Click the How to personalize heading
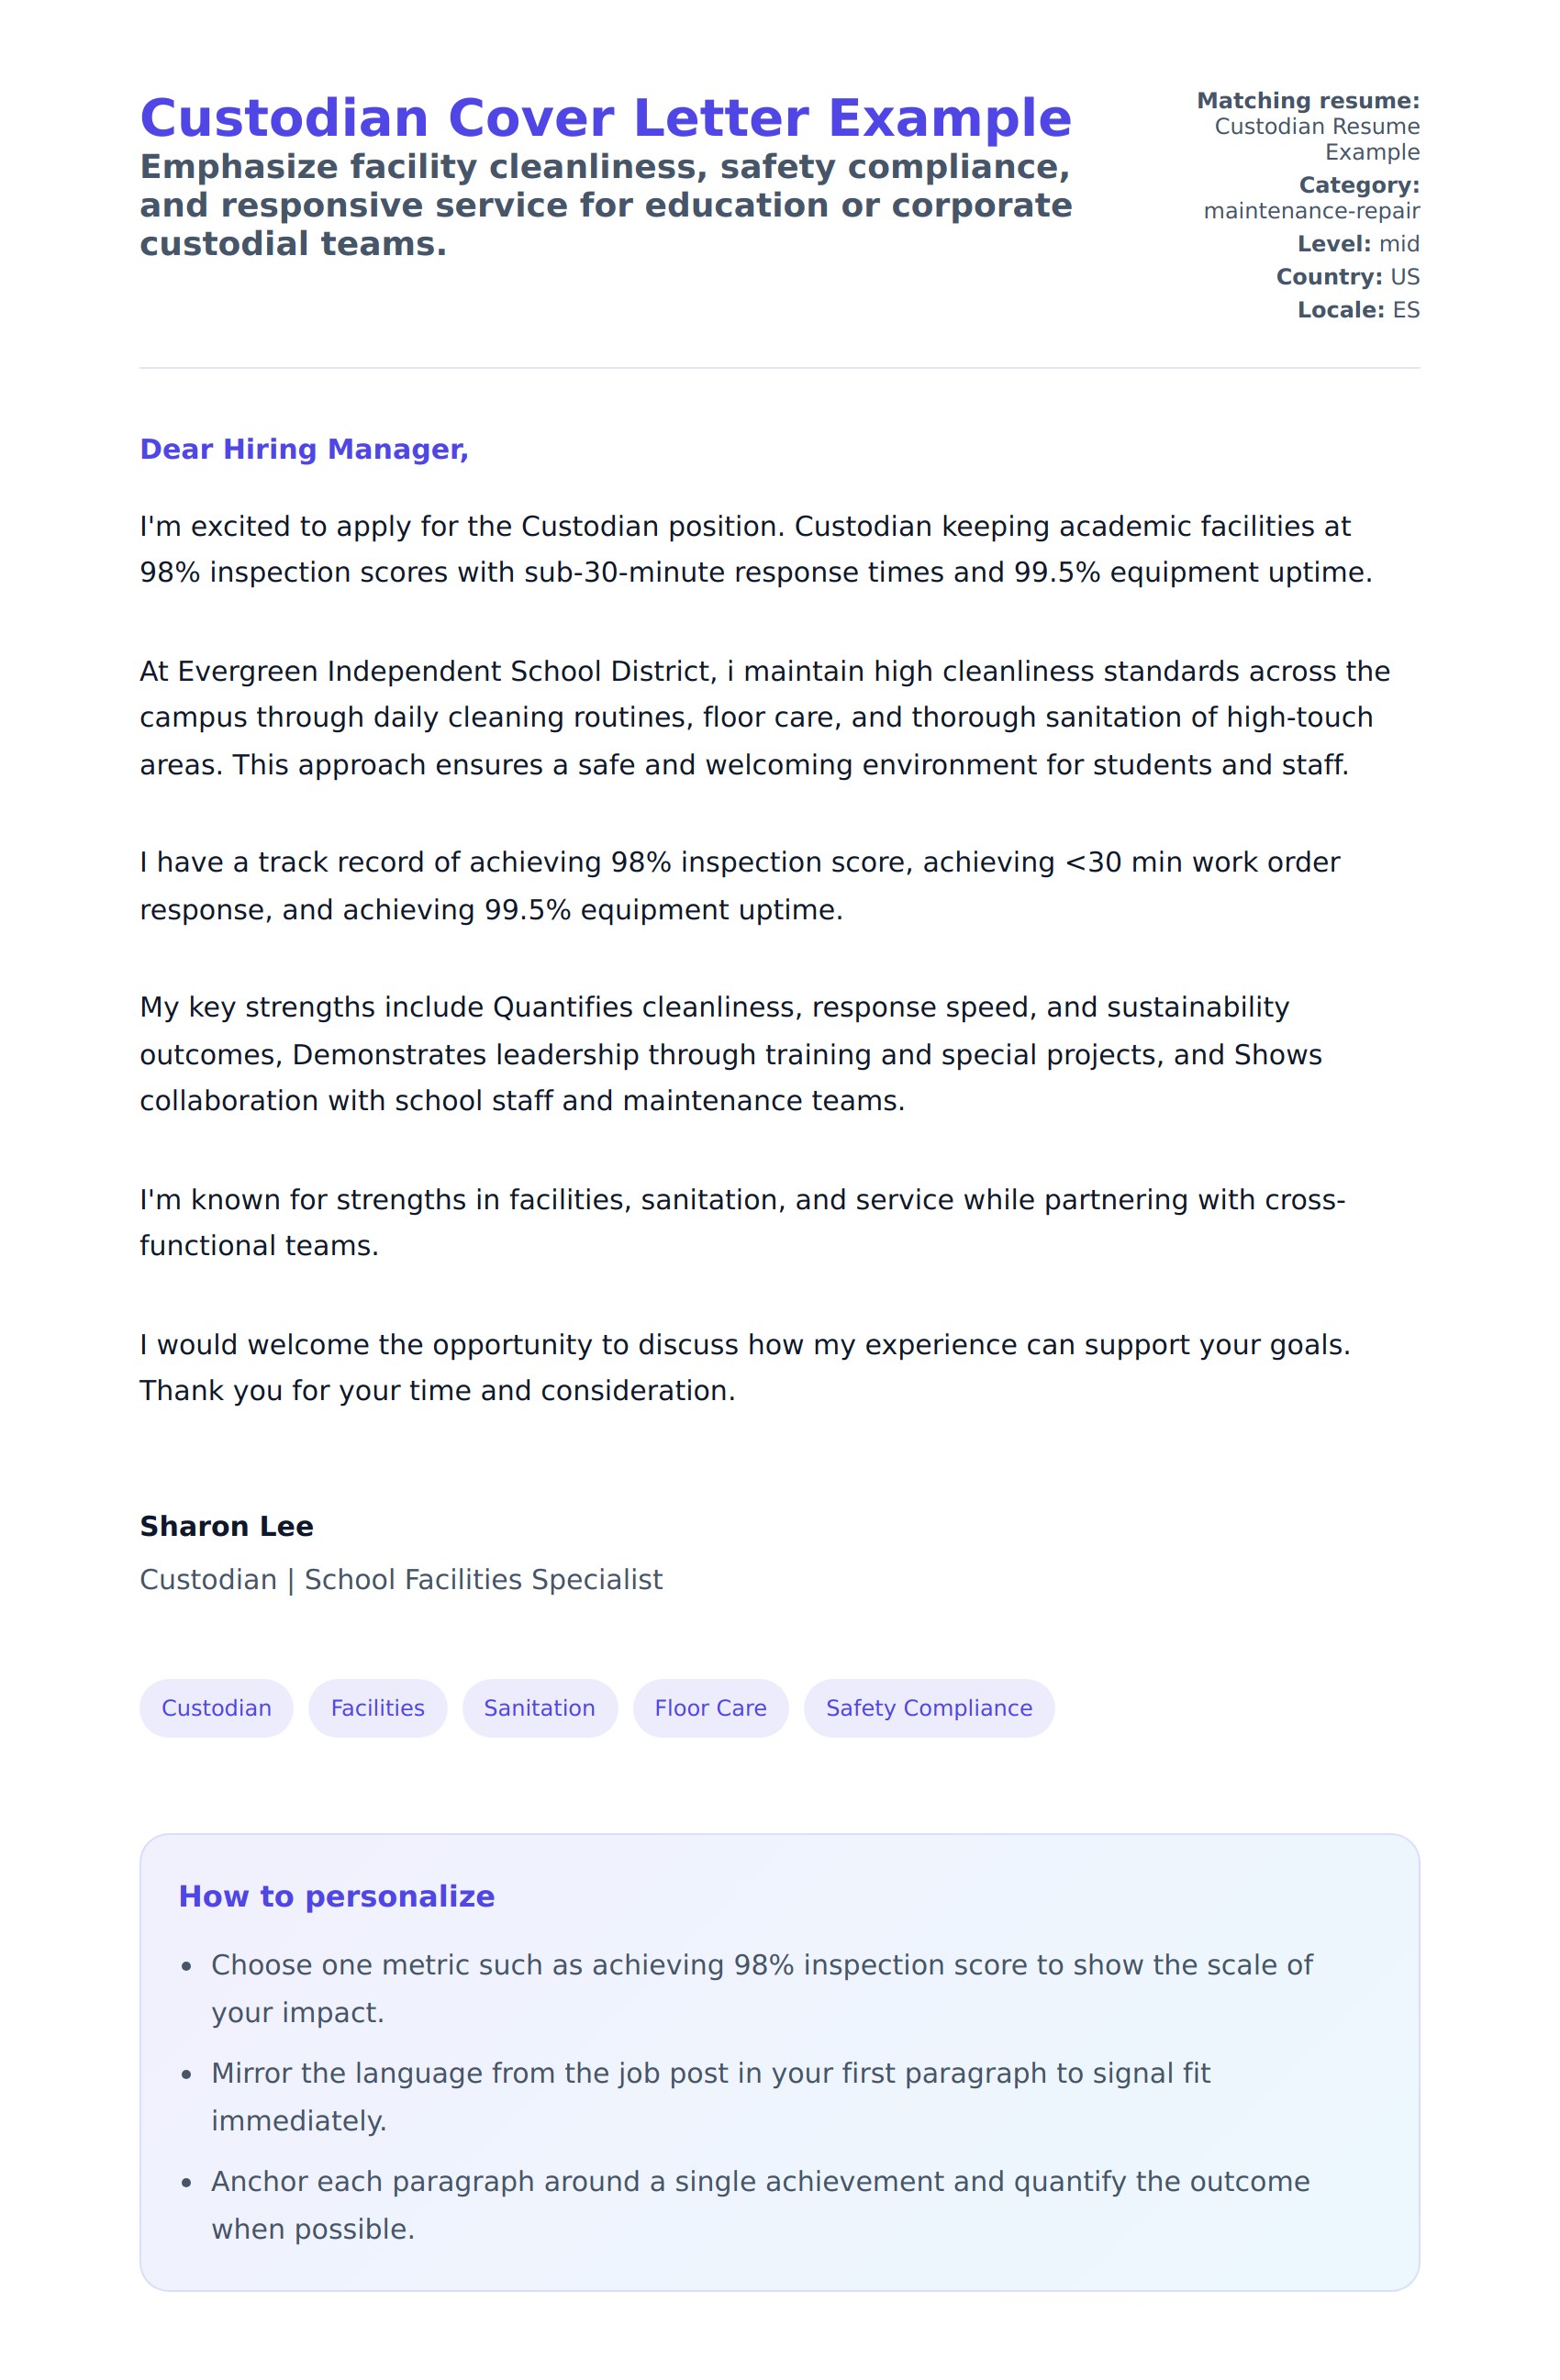 (336, 1896)
